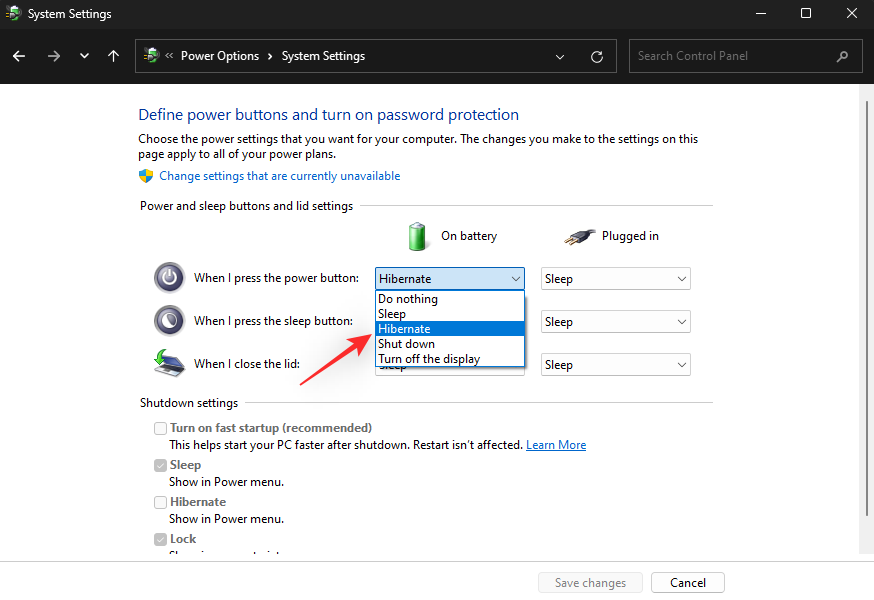Click the laptop lid close icon
Viewport: 874px width, 600px height.
pos(169,362)
